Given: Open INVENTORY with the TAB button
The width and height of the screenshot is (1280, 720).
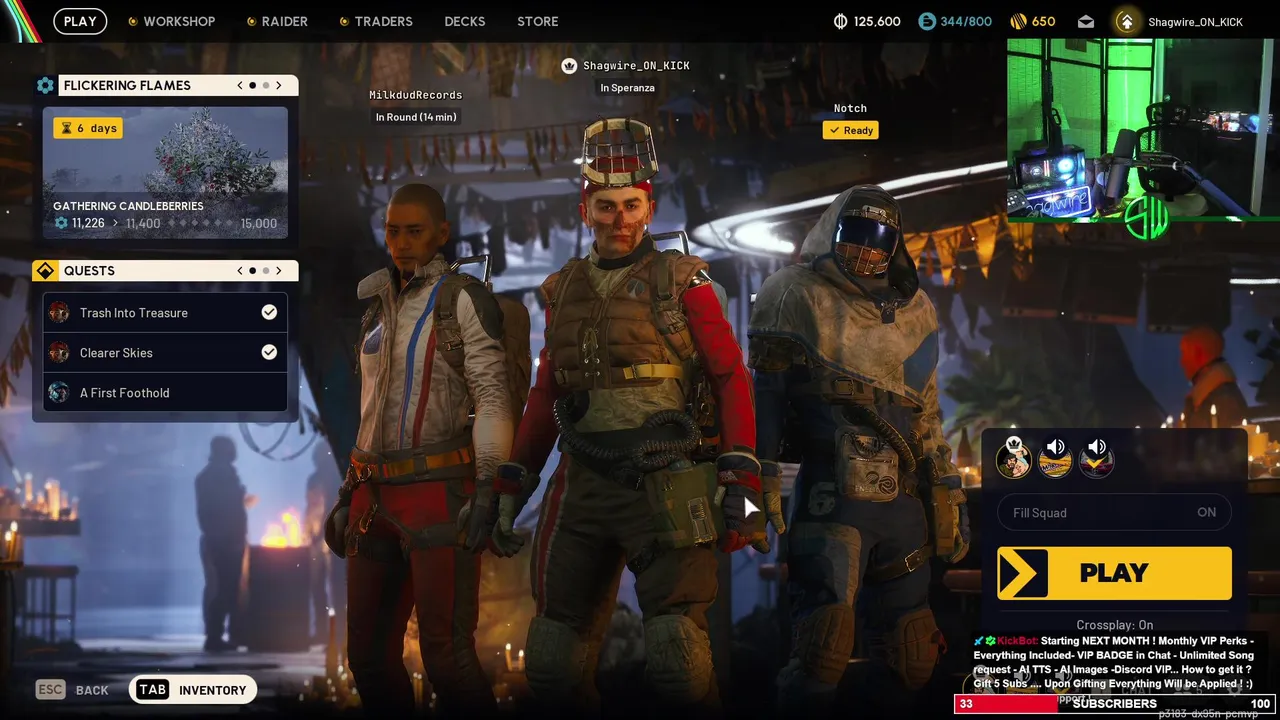Looking at the screenshot, I should [x=193, y=690].
